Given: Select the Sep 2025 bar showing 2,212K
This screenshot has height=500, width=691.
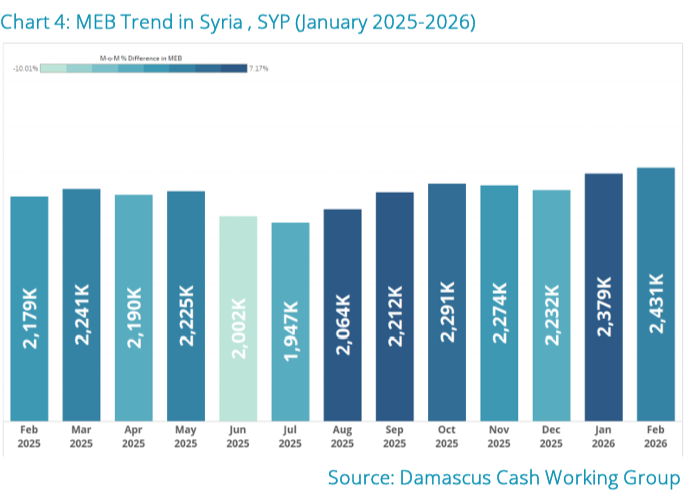Looking at the screenshot, I should (395, 307).
